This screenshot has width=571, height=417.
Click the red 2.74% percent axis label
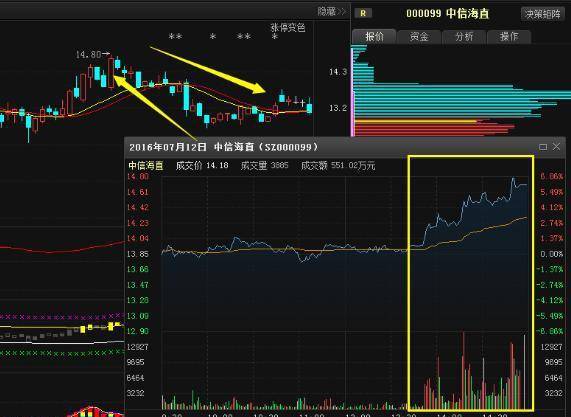(x=552, y=223)
